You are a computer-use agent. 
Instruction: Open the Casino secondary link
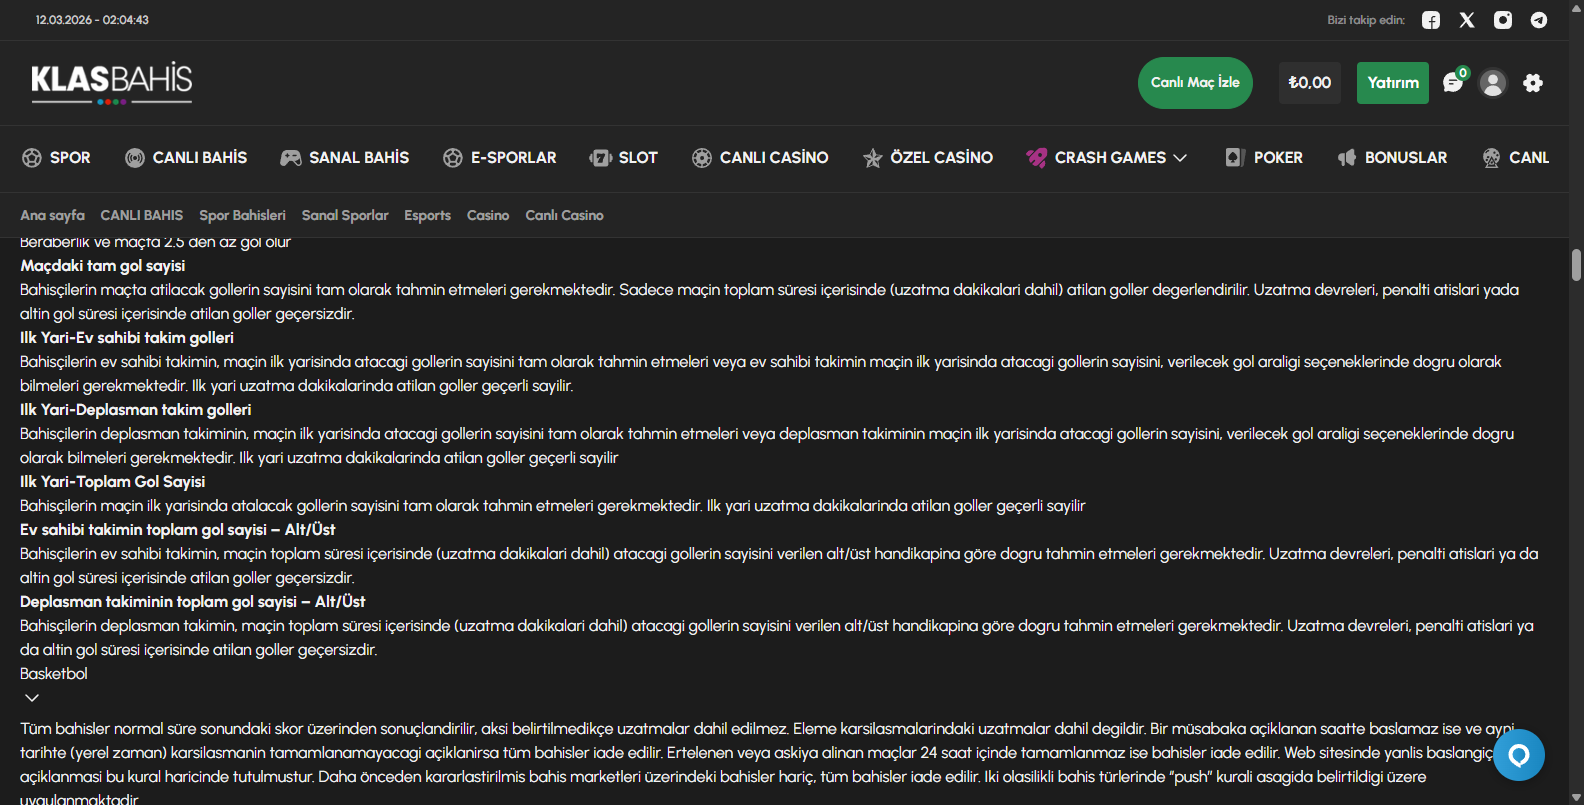click(x=488, y=215)
